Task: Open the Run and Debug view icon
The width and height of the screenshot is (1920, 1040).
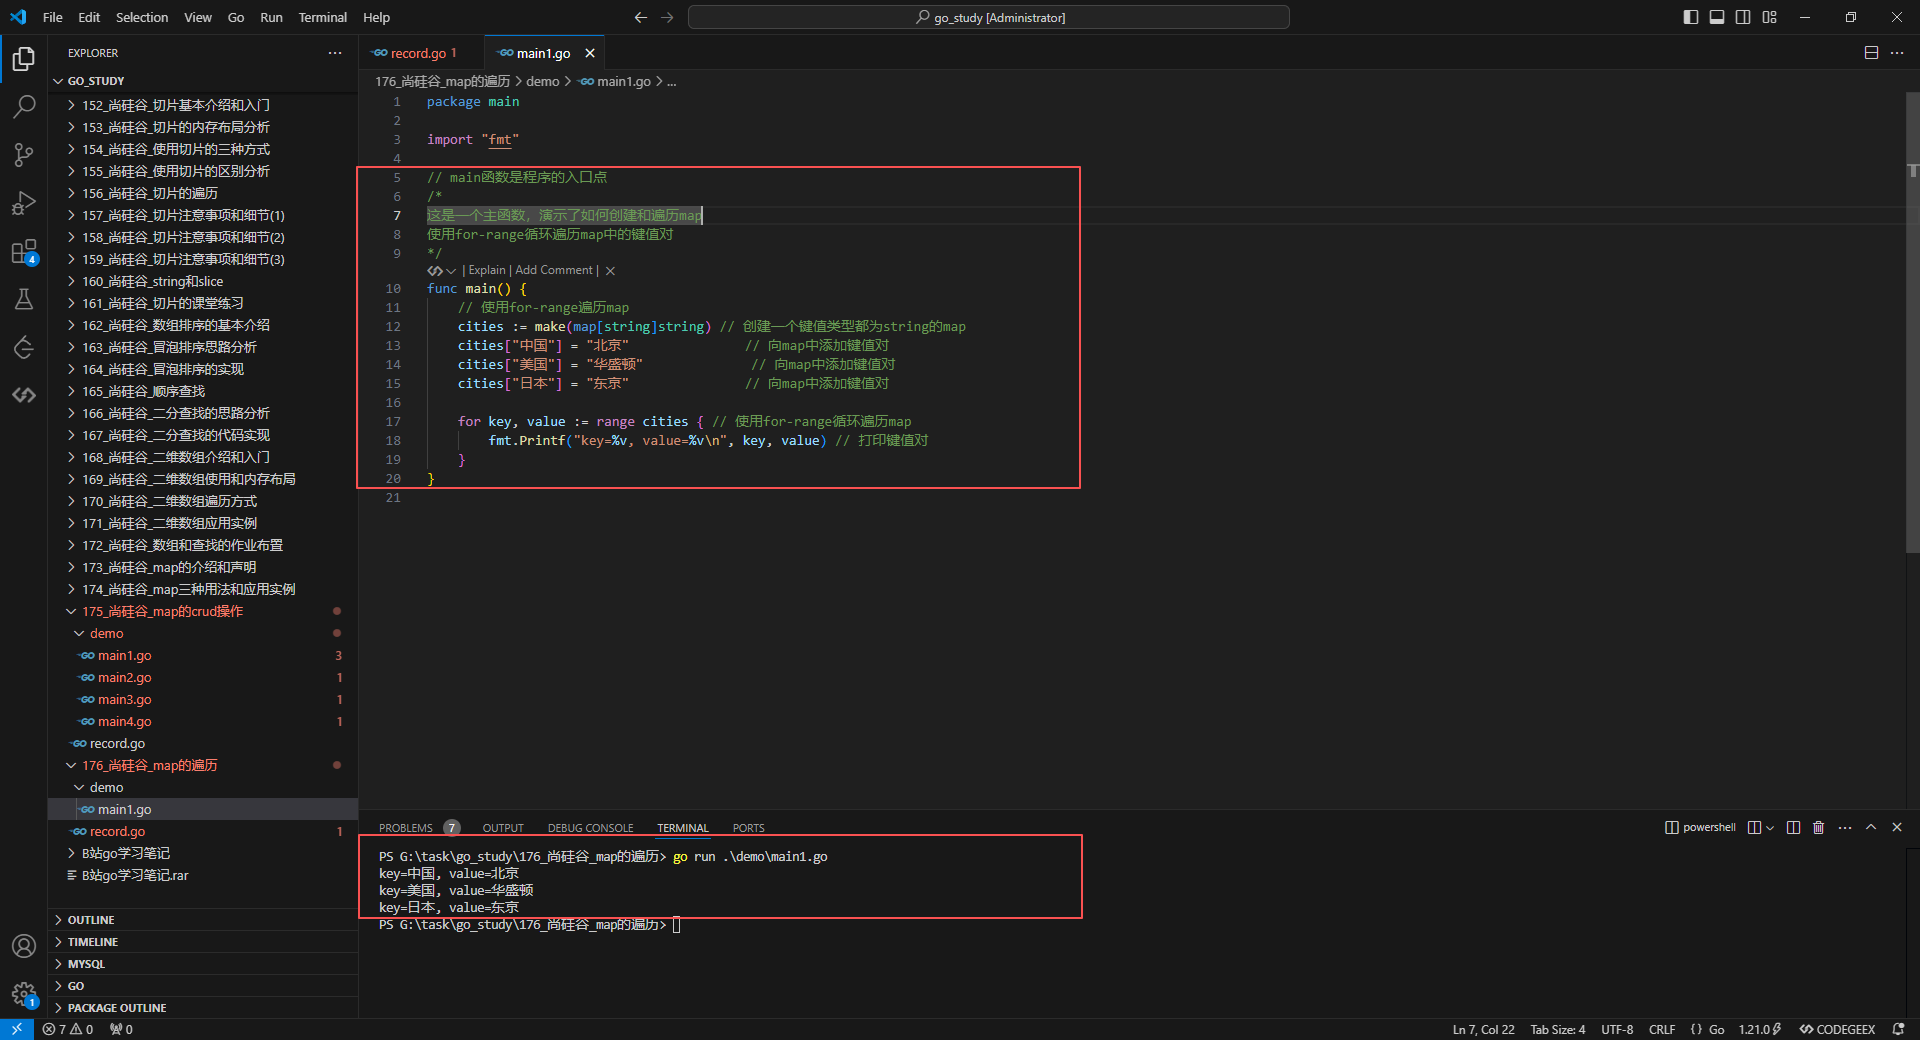Action: 24,202
